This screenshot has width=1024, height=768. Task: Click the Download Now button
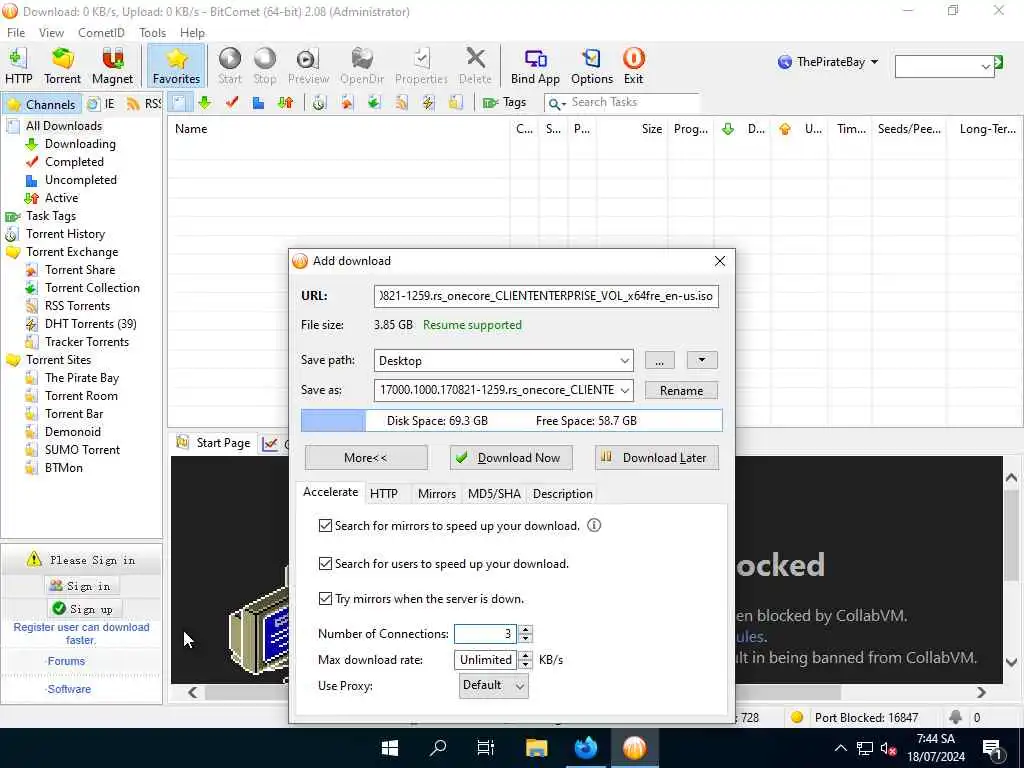pos(511,458)
